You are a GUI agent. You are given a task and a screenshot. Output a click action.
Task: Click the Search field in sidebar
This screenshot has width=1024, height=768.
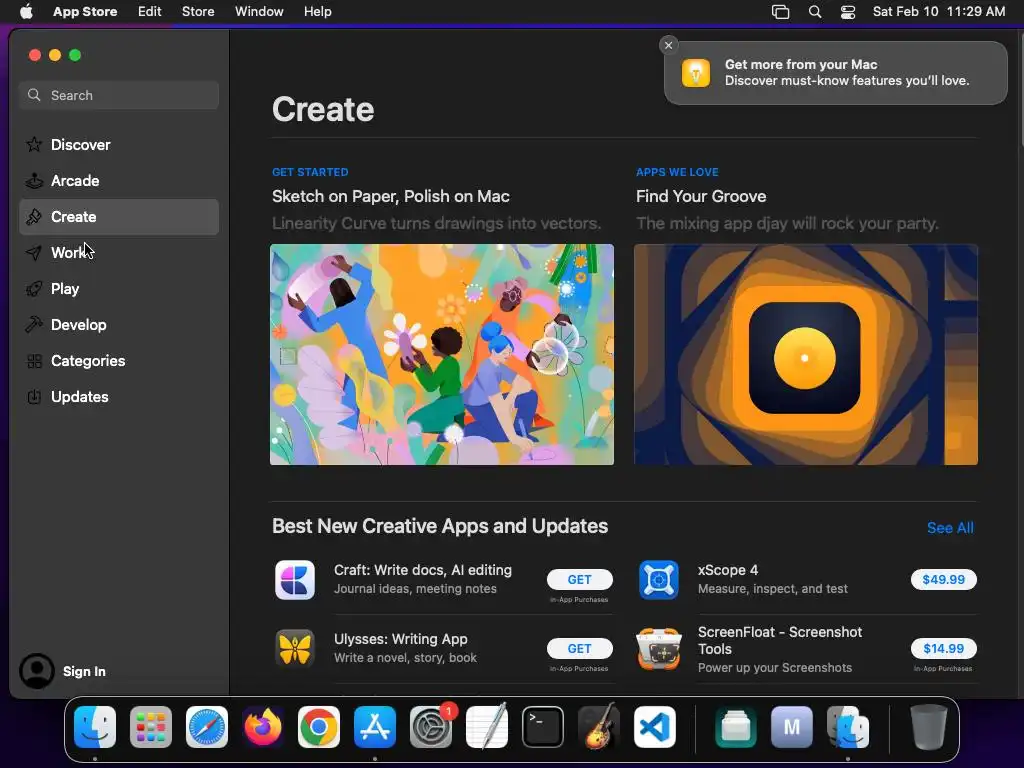click(x=119, y=95)
